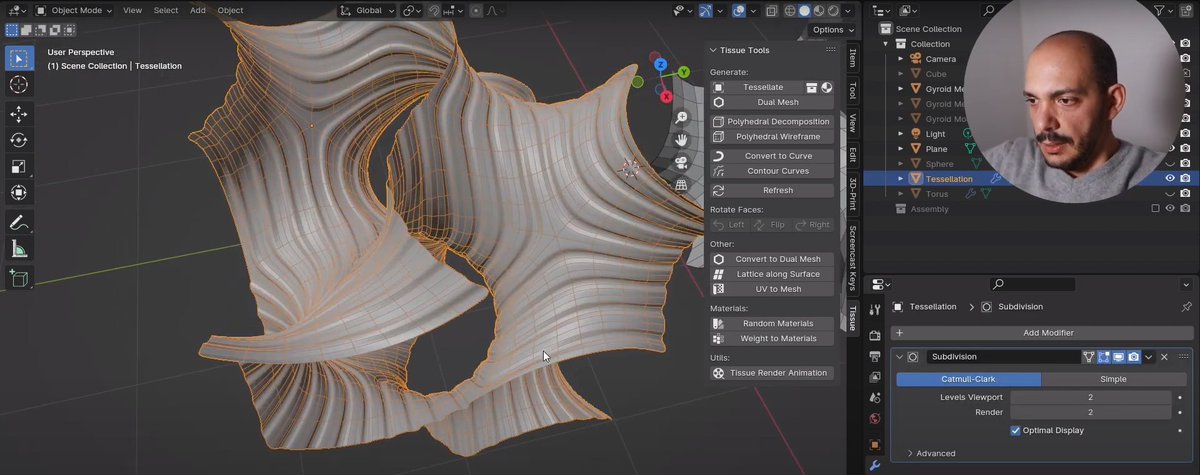
Task: Toggle Subdivision modifier edit mode display
Action: [x=1104, y=357]
